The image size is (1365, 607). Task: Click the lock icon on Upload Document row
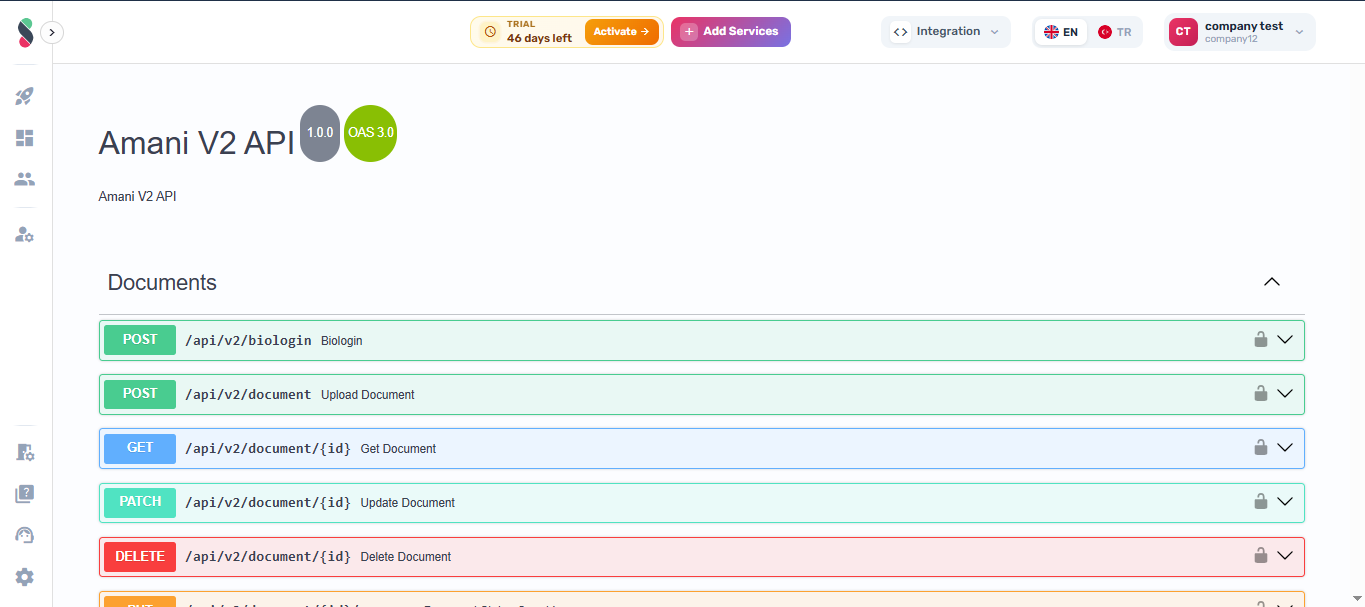(x=1261, y=393)
